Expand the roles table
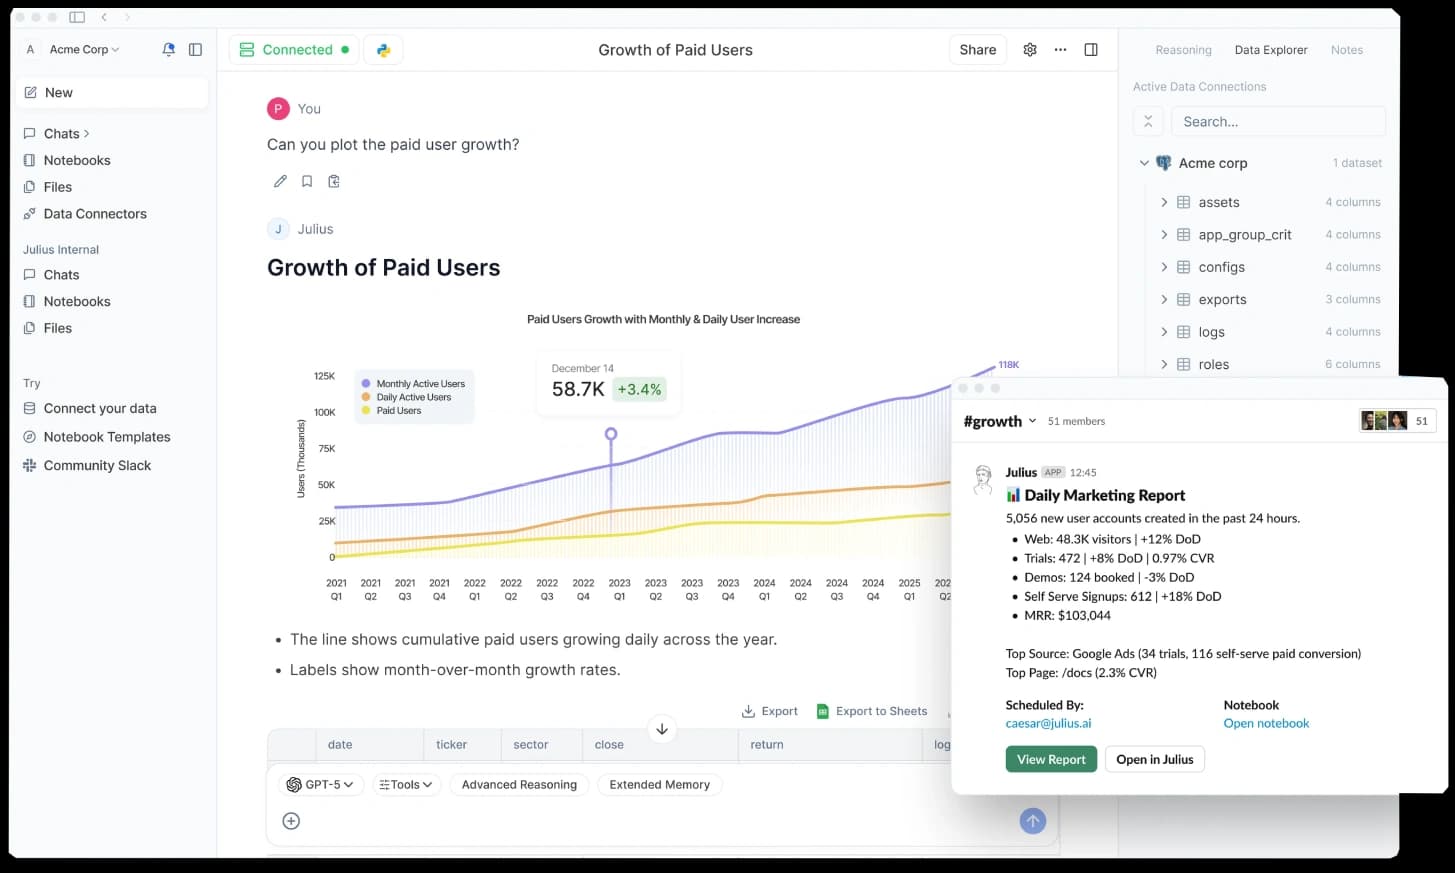The width and height of the screenshot is (1455, 873). [1164, 364]
